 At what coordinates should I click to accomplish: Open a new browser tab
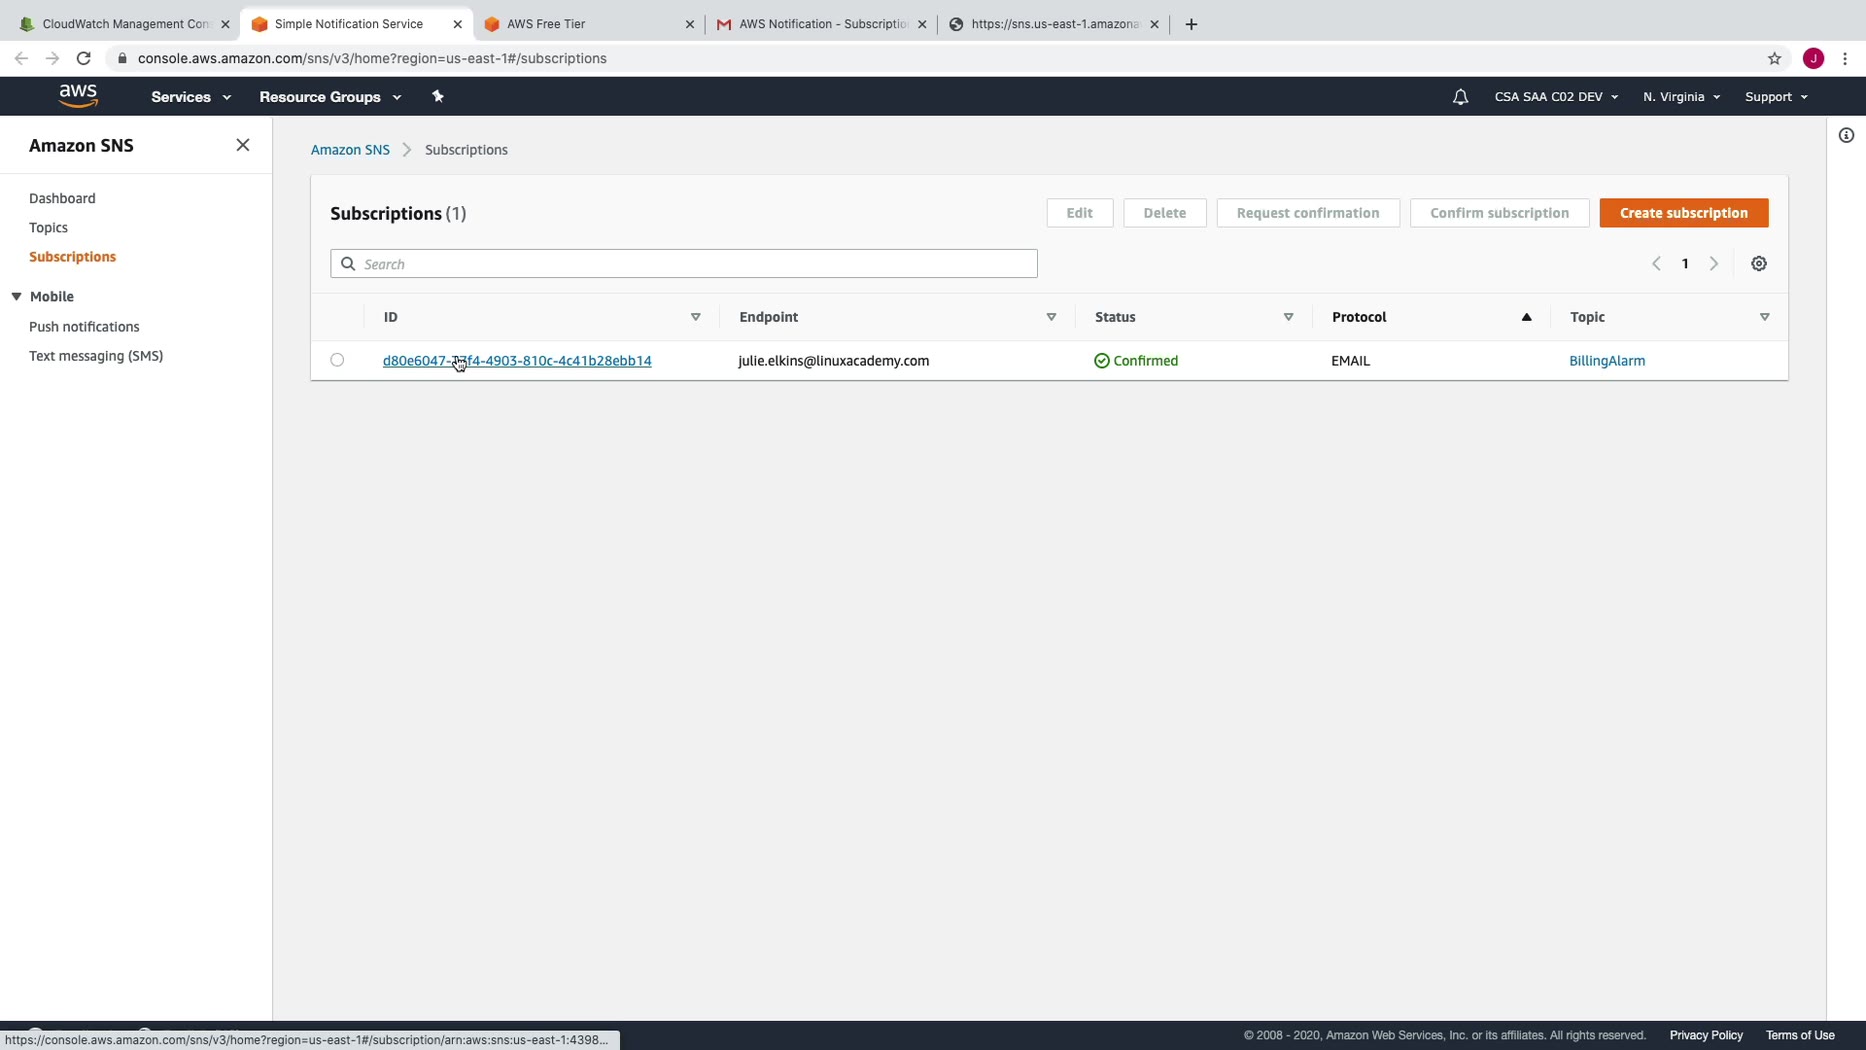(1191, 24)
